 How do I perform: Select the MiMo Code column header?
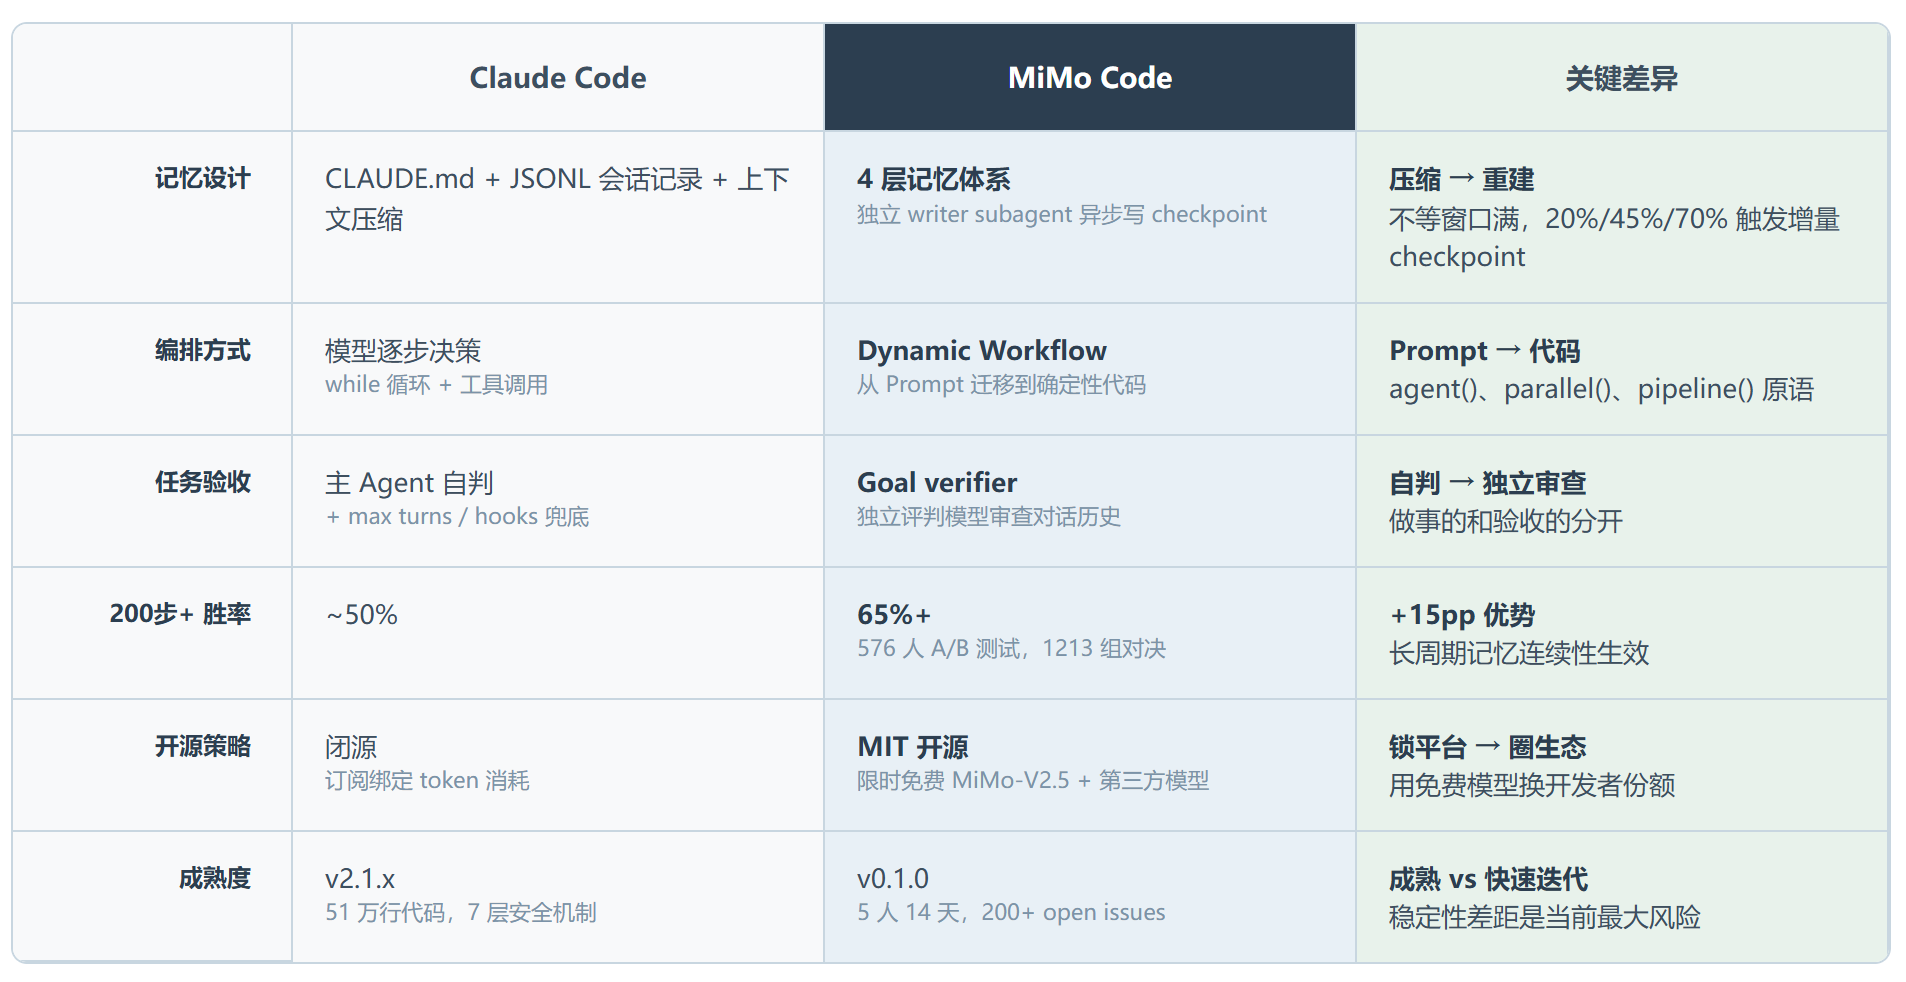click(x=1090, y=78)
